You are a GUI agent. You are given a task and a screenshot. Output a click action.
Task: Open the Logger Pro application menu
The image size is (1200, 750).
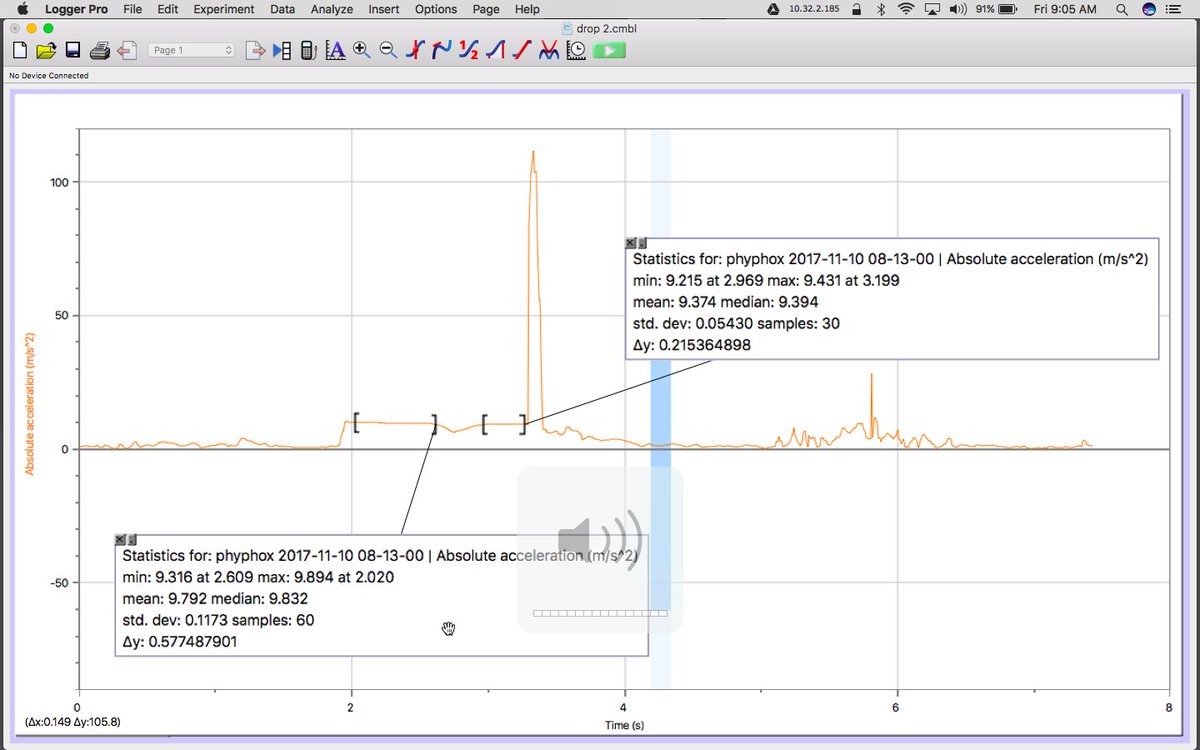click(76, 9)
